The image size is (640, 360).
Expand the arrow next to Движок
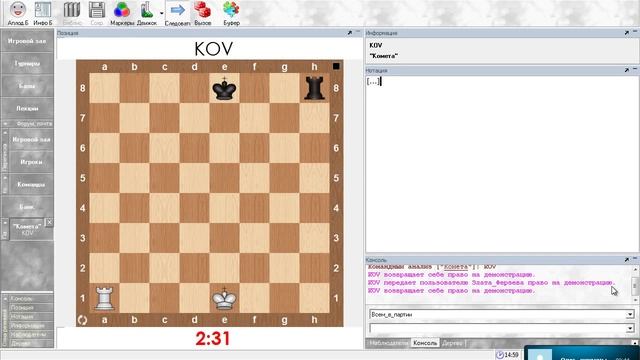pyautogui.click(x=162, y=13)
